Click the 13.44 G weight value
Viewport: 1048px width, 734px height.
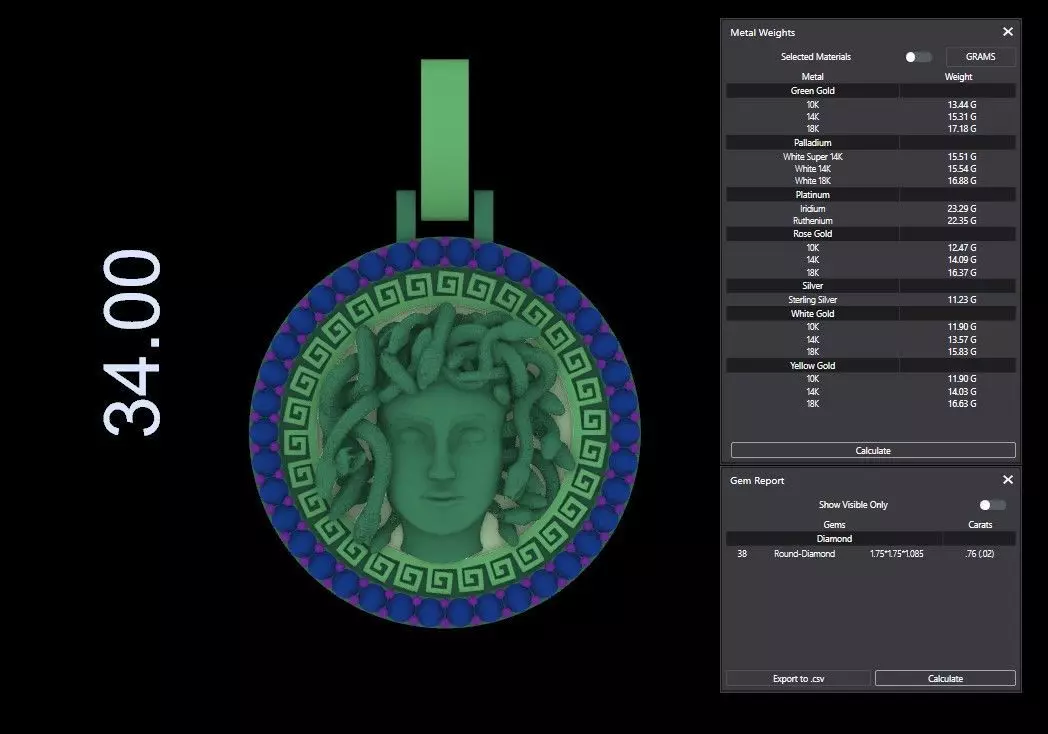tap(962, 105)
